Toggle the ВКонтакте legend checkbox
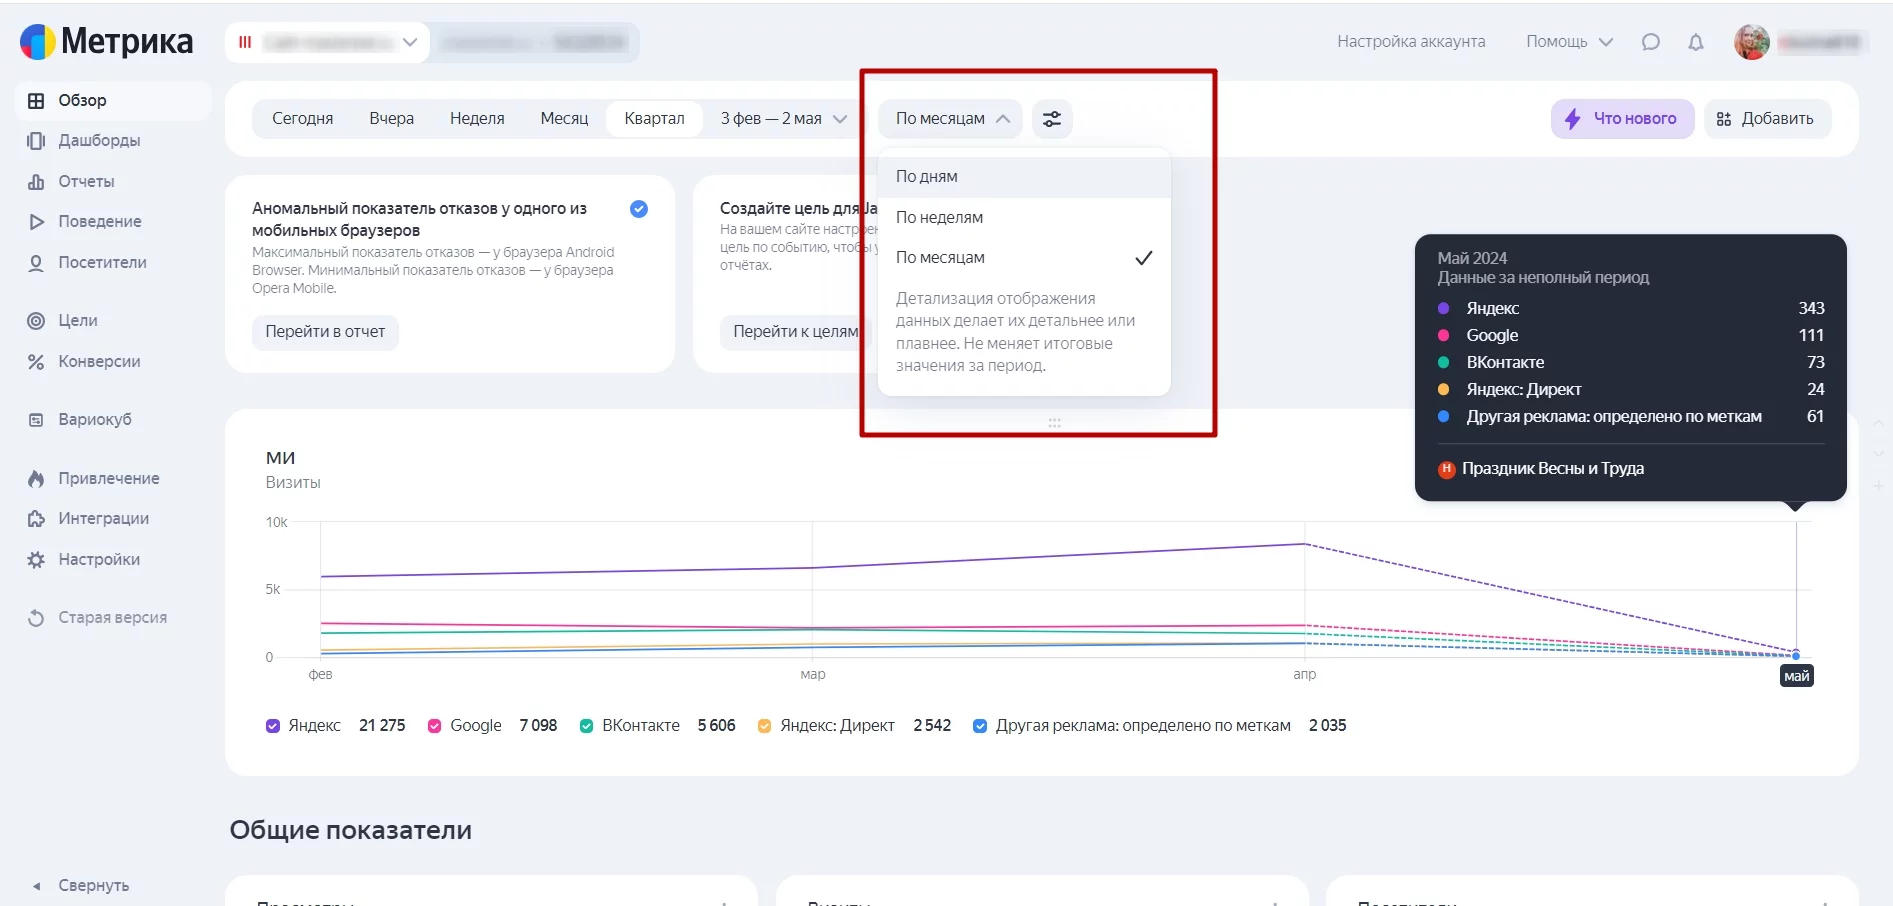Viewport: 1893px width, 906px height. 587,726
